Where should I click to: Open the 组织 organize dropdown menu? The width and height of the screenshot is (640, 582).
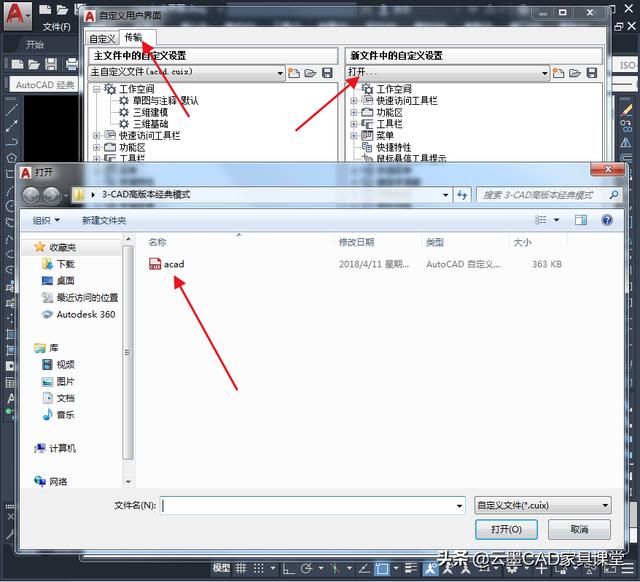(x=46, y=220)
